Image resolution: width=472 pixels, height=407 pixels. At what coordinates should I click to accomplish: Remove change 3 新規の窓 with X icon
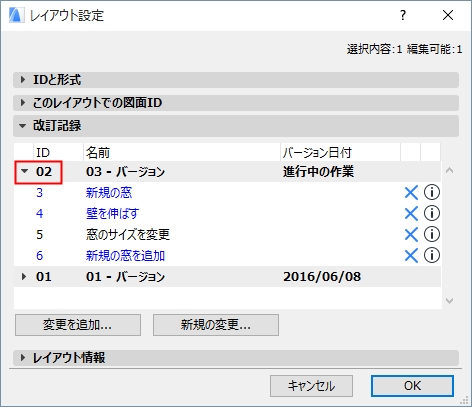coord(411,193)
